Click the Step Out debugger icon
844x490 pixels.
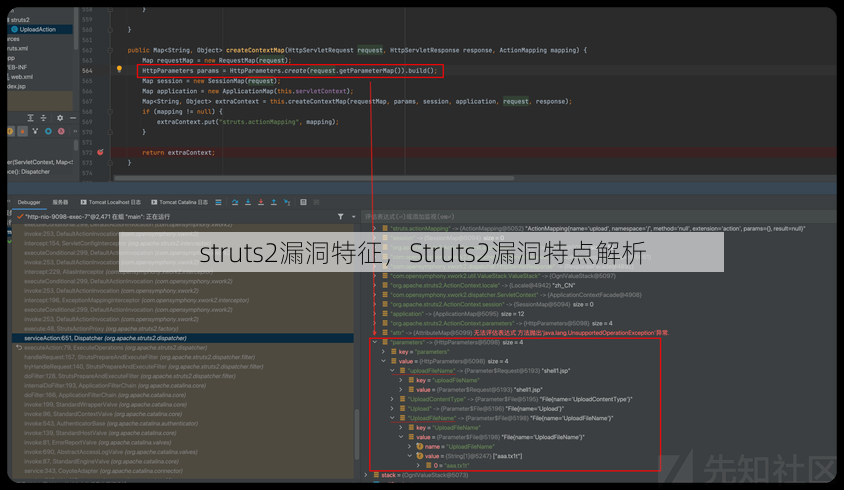(x=273, y=202)
